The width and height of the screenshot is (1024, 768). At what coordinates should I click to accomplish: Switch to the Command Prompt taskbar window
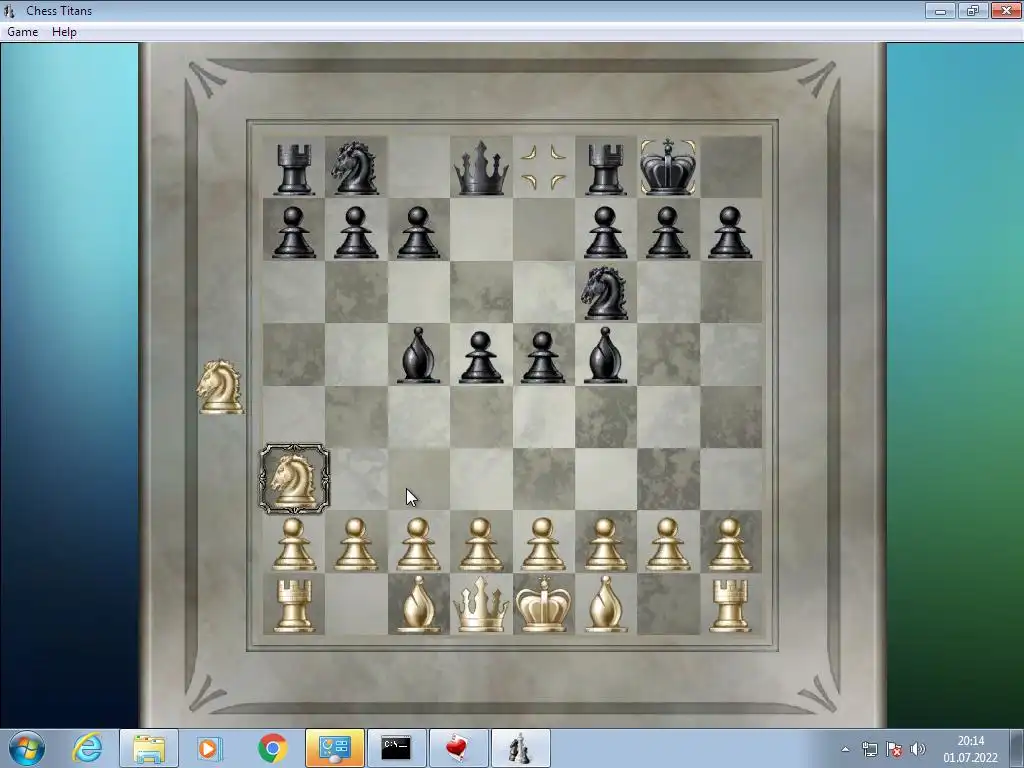coord(396,748)
